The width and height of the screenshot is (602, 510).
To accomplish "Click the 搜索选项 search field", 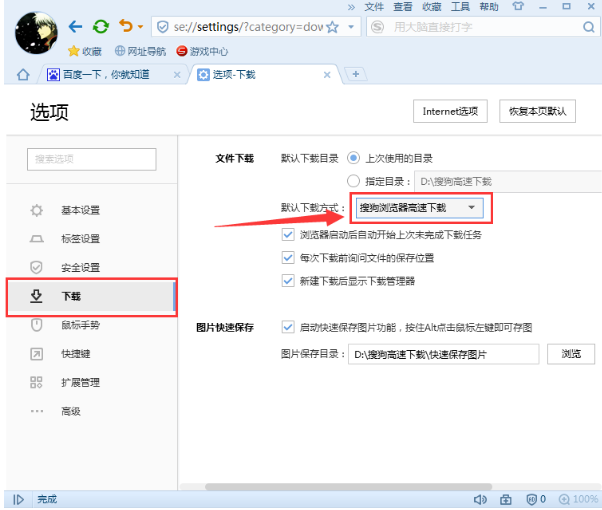I will click(92, 159).
